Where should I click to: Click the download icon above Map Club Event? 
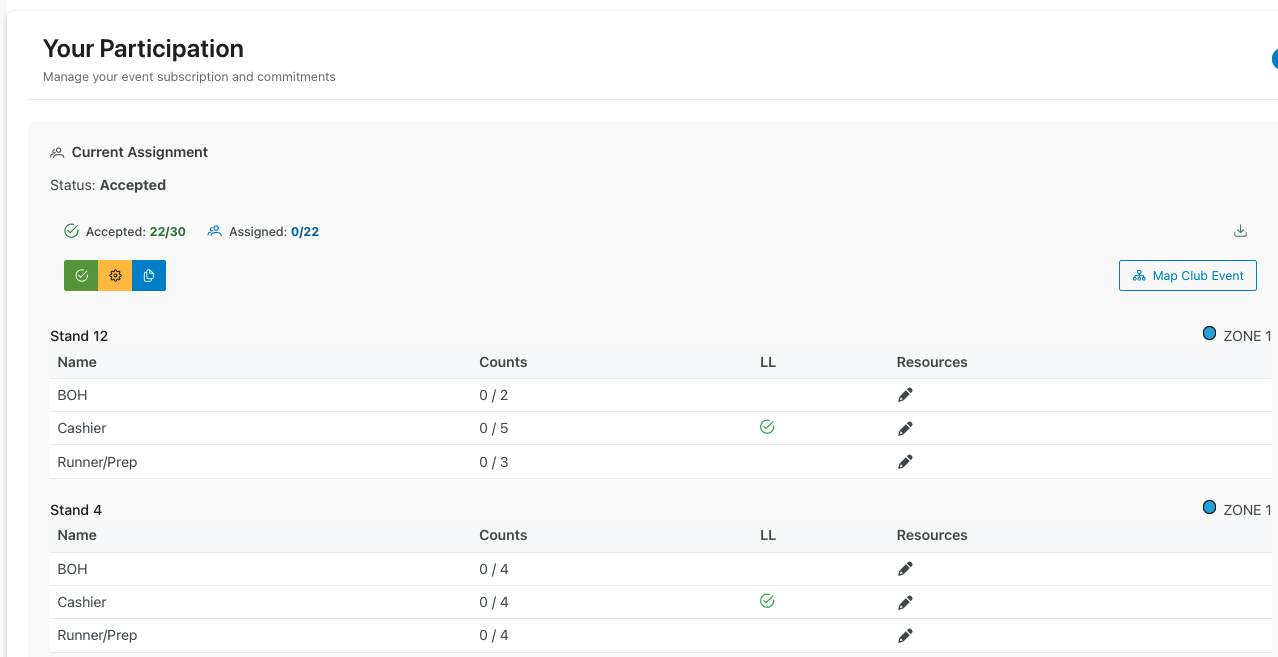[x=1240, y=231]
